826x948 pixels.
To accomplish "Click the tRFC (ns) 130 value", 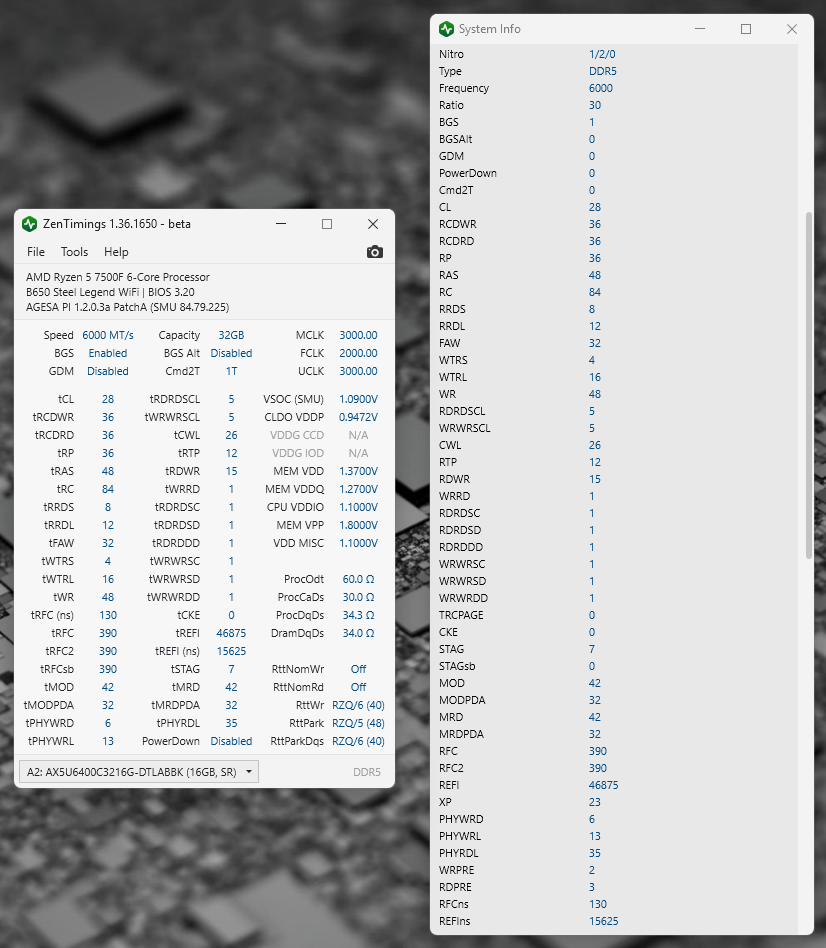I will 108,615.
